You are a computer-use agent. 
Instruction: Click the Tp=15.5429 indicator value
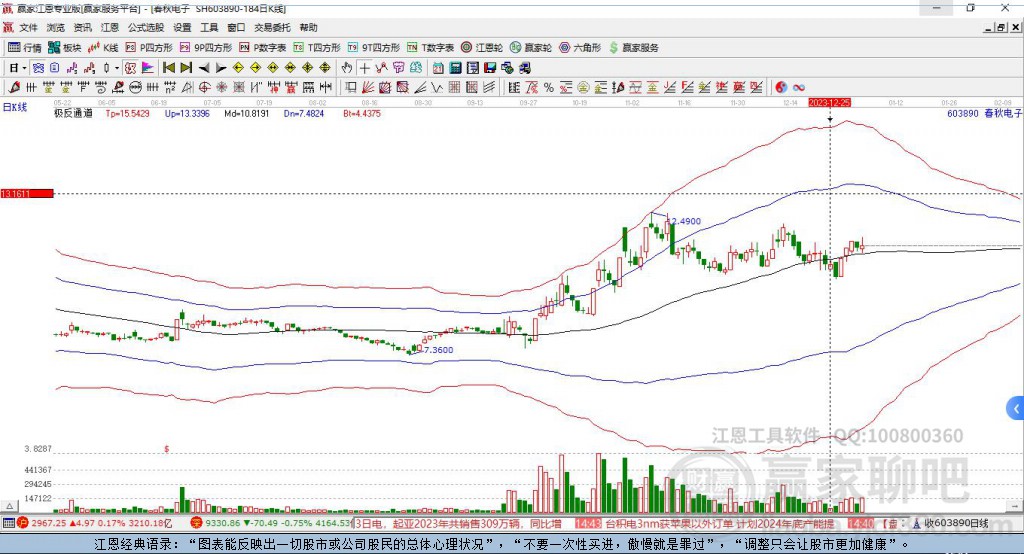[127, 113]
